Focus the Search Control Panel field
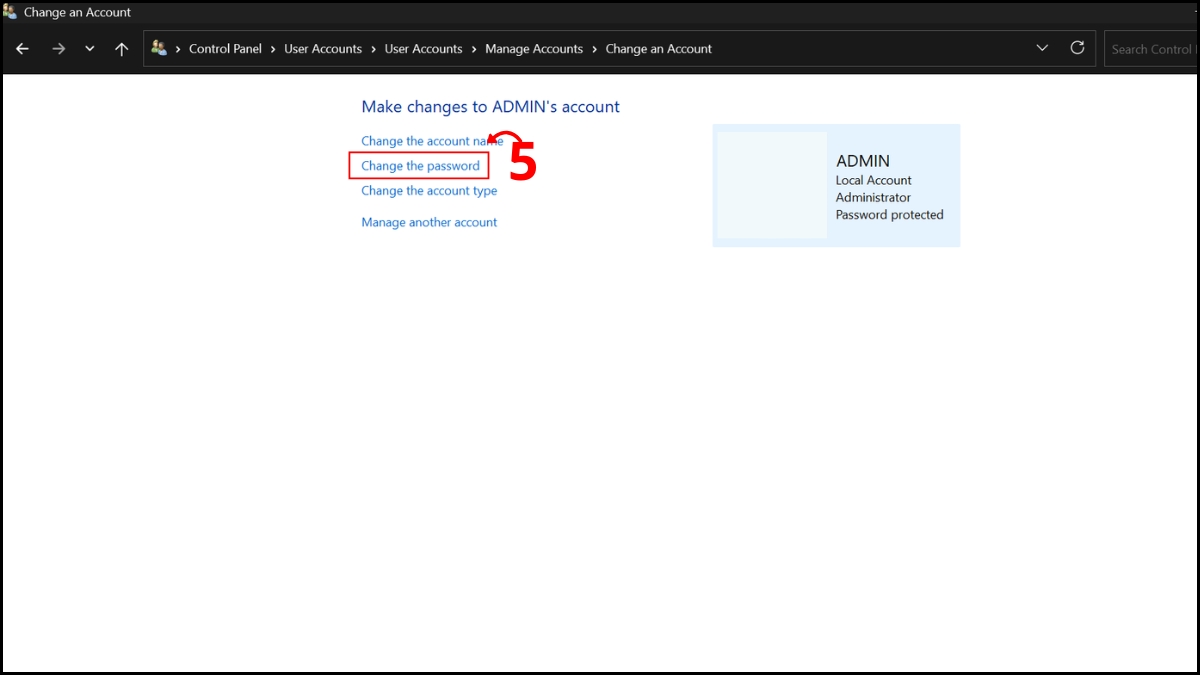1200x675 pixels. (x=1151, y=49)
